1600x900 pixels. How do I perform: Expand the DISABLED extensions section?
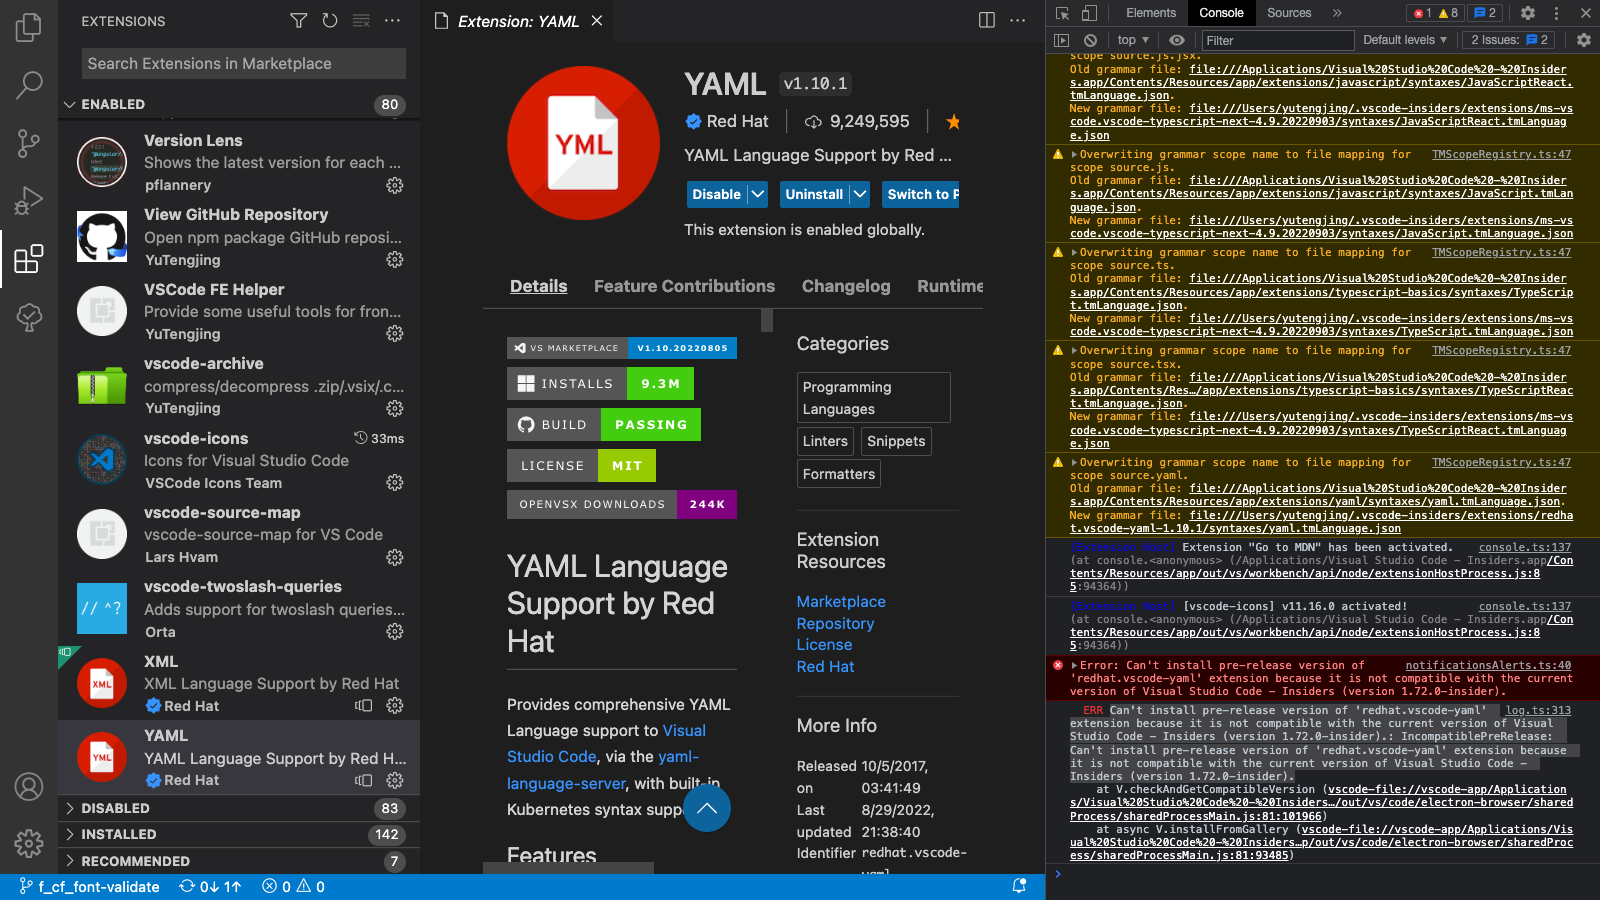(238, 808)
